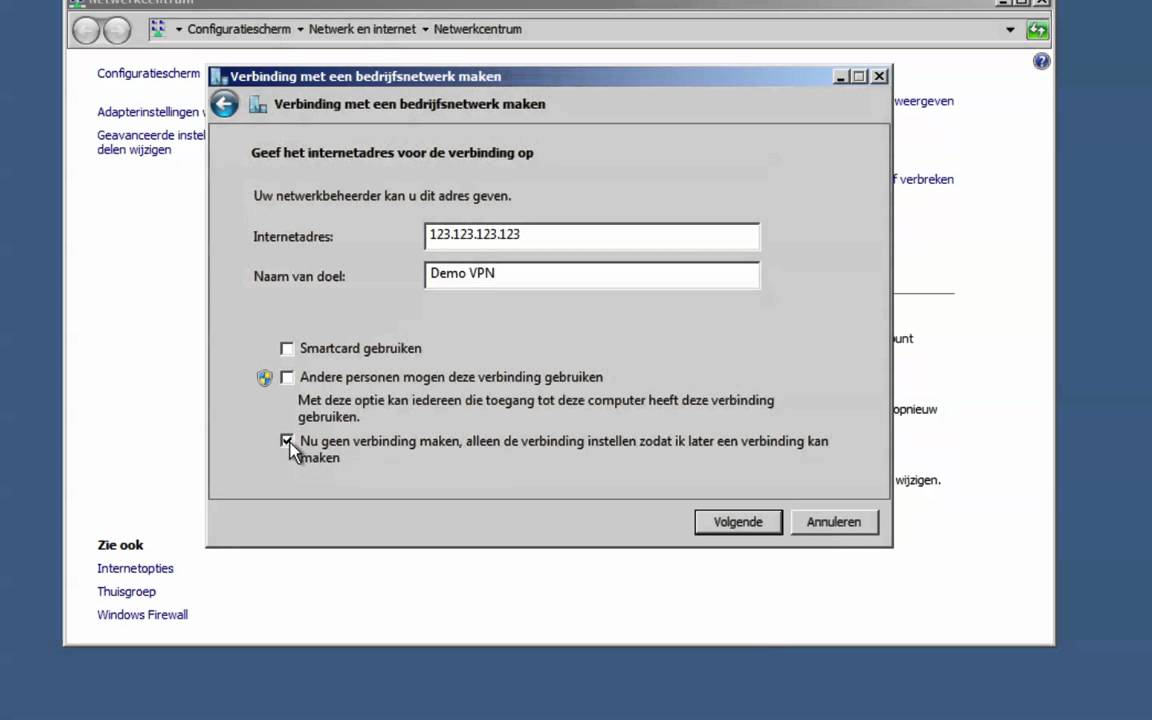The height and width of the screenshot is (720, 1152).
Task: Uncheck 'Nu geen verbinding maken' checkbox
Action: tap(287, 441)
